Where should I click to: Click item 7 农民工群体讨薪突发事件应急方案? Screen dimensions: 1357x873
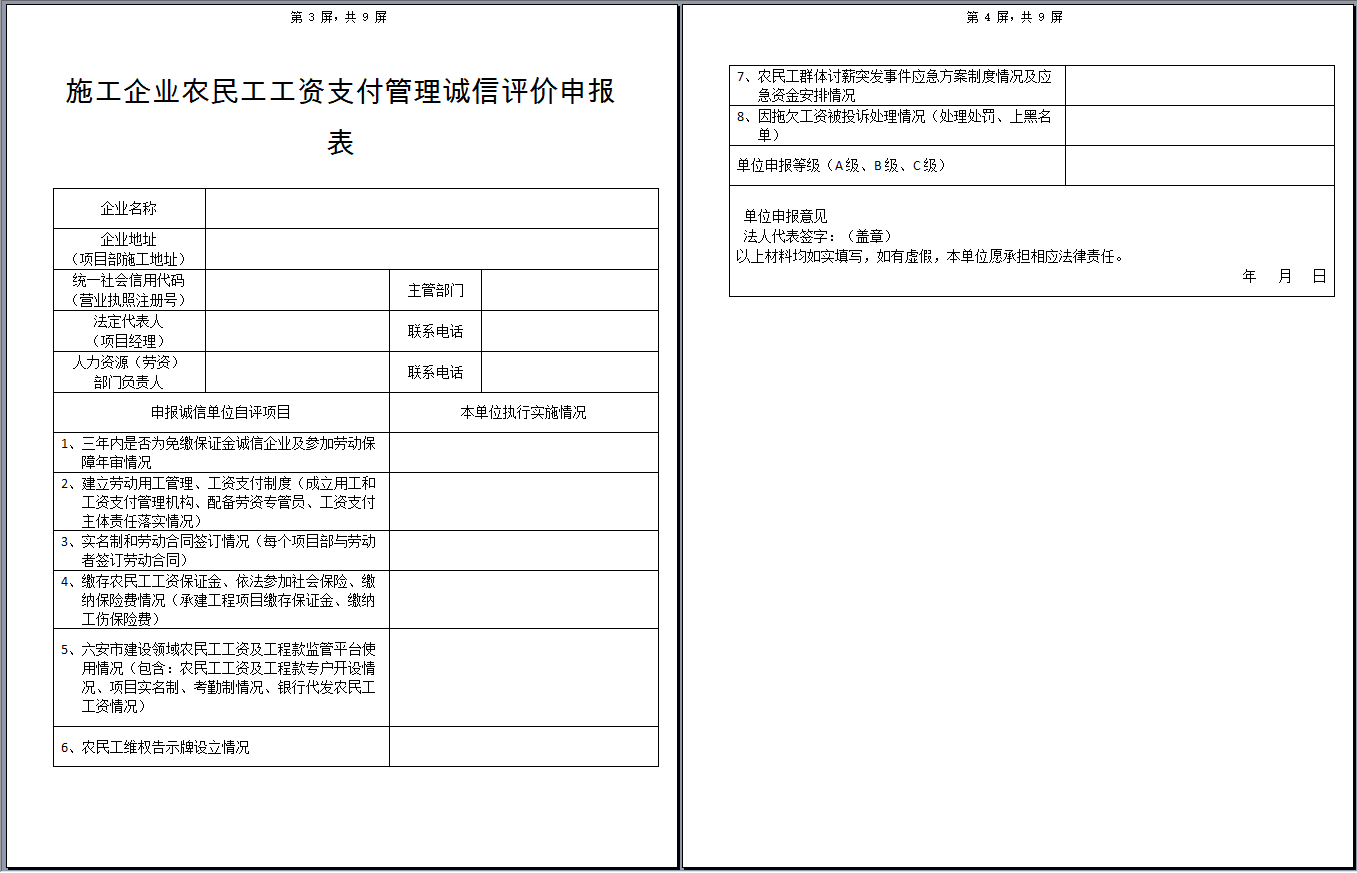click(x=898, y=86)
